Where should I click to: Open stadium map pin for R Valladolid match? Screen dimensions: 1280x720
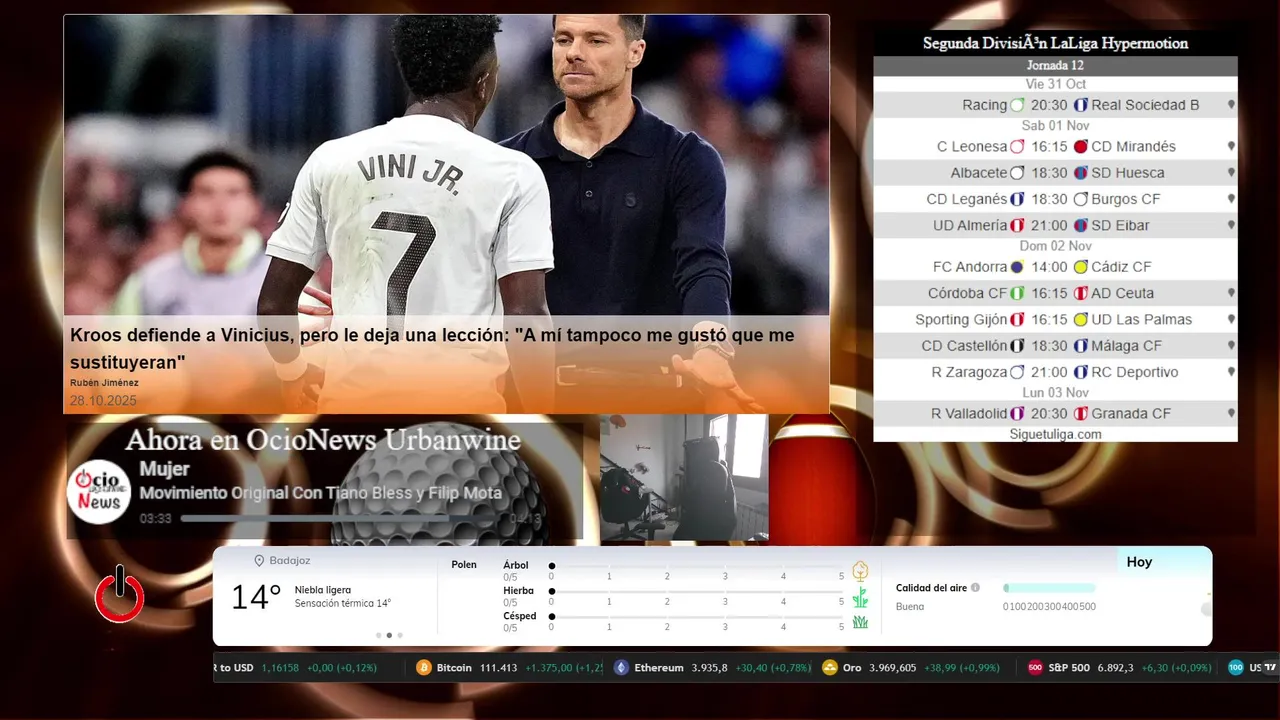pyautogui.click(x=1231, y=413)
